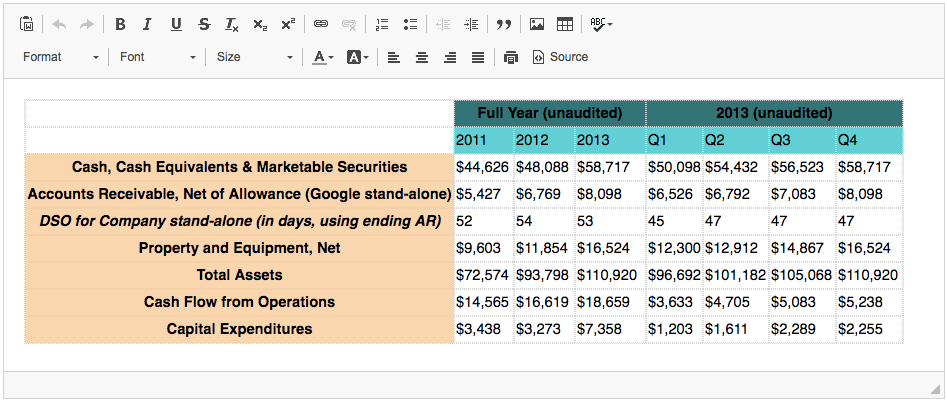This screenshot has width=947, height=403.
Task: Click the DSO value 45 cell
Action: pos(674,221)
